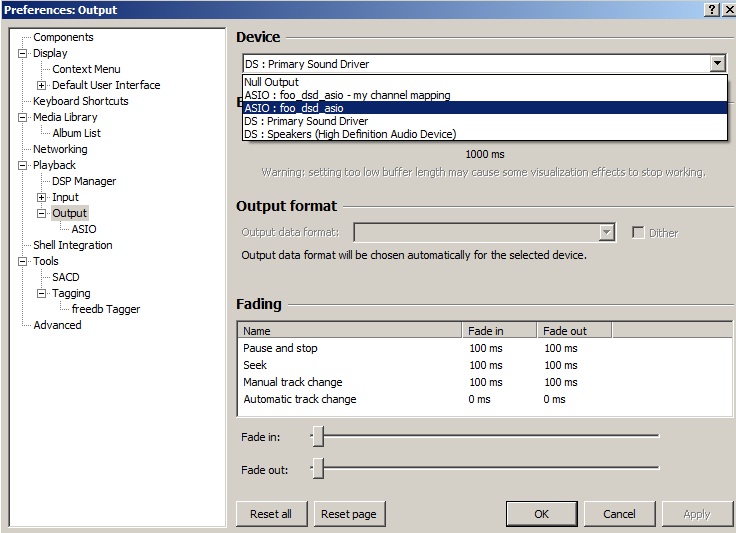
Task: Expand the Input tree node
Action: (42, 197)
